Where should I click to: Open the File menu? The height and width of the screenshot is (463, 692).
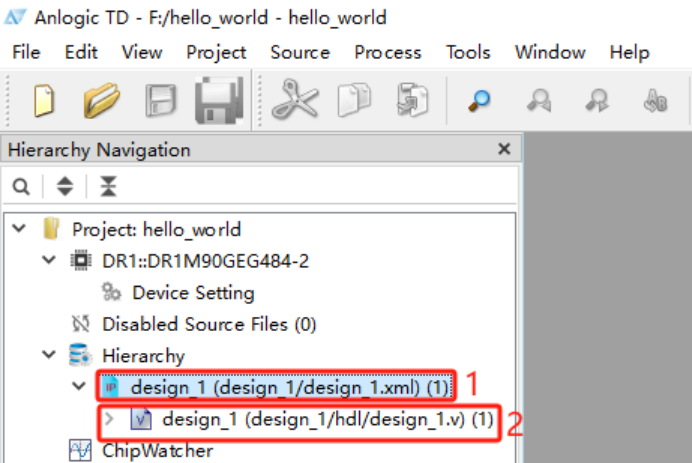(x=26, y=53)
